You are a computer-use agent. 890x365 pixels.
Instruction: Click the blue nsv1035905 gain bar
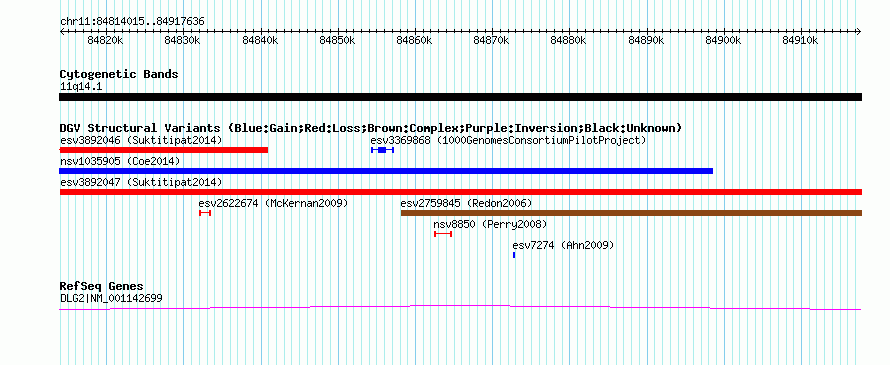tap(386, 171)
